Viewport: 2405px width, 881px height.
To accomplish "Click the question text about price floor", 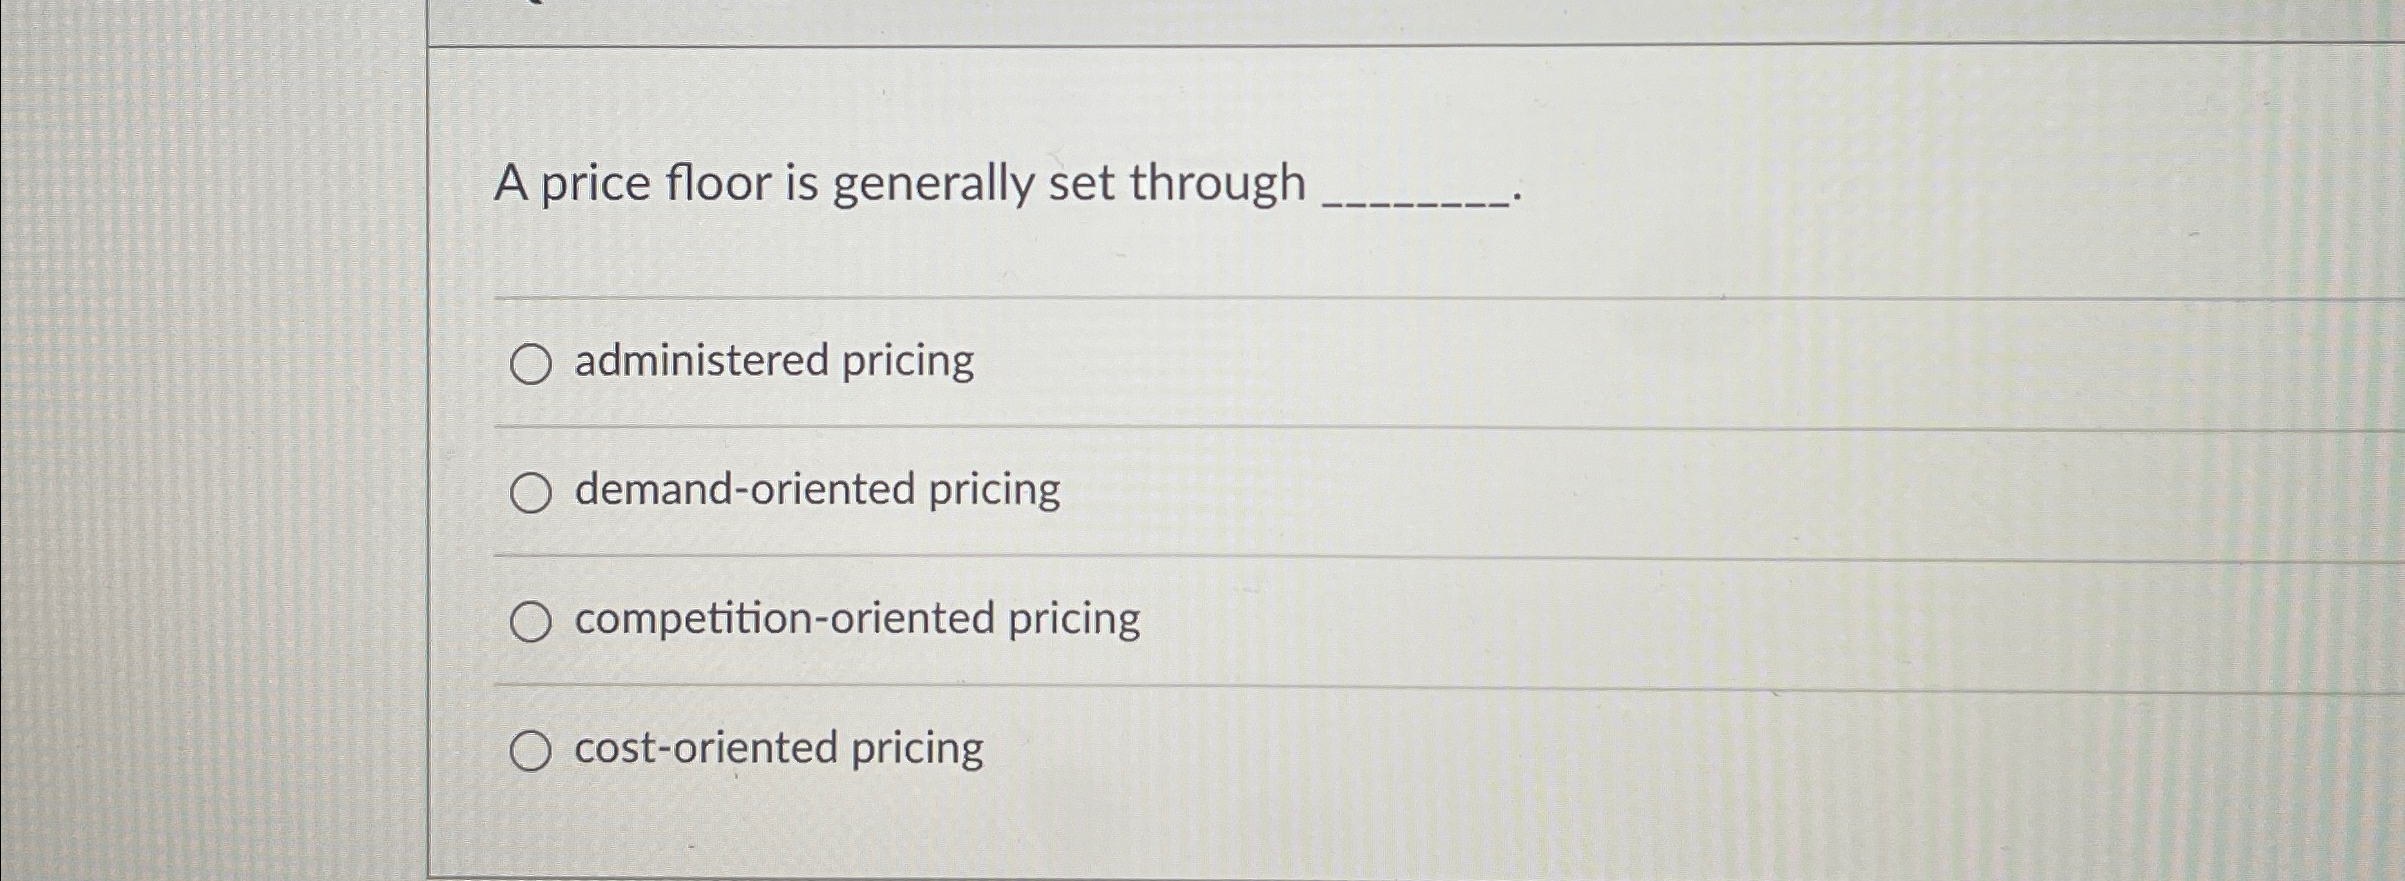I will tap(900, 183).
